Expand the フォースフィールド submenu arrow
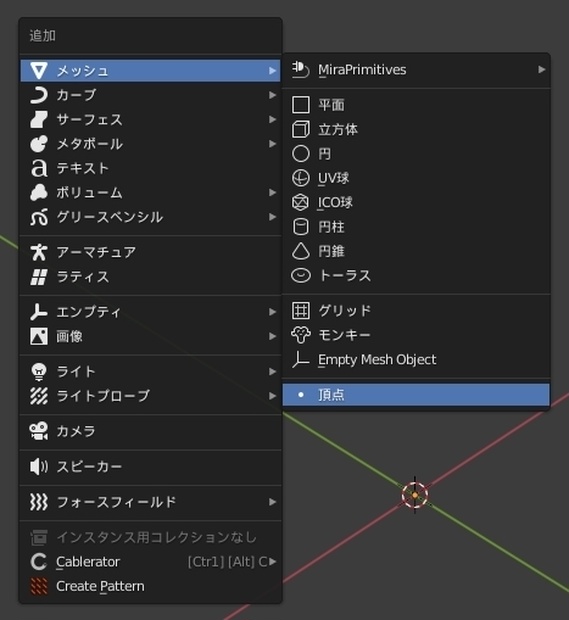The width and height of the screenshot is (569, 620). tap(272, 502)
